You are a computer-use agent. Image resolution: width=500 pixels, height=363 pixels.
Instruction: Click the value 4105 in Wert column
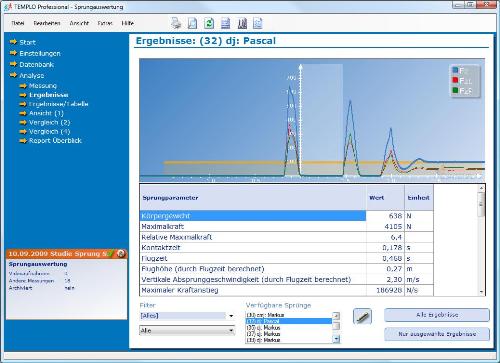coord(393,226)
